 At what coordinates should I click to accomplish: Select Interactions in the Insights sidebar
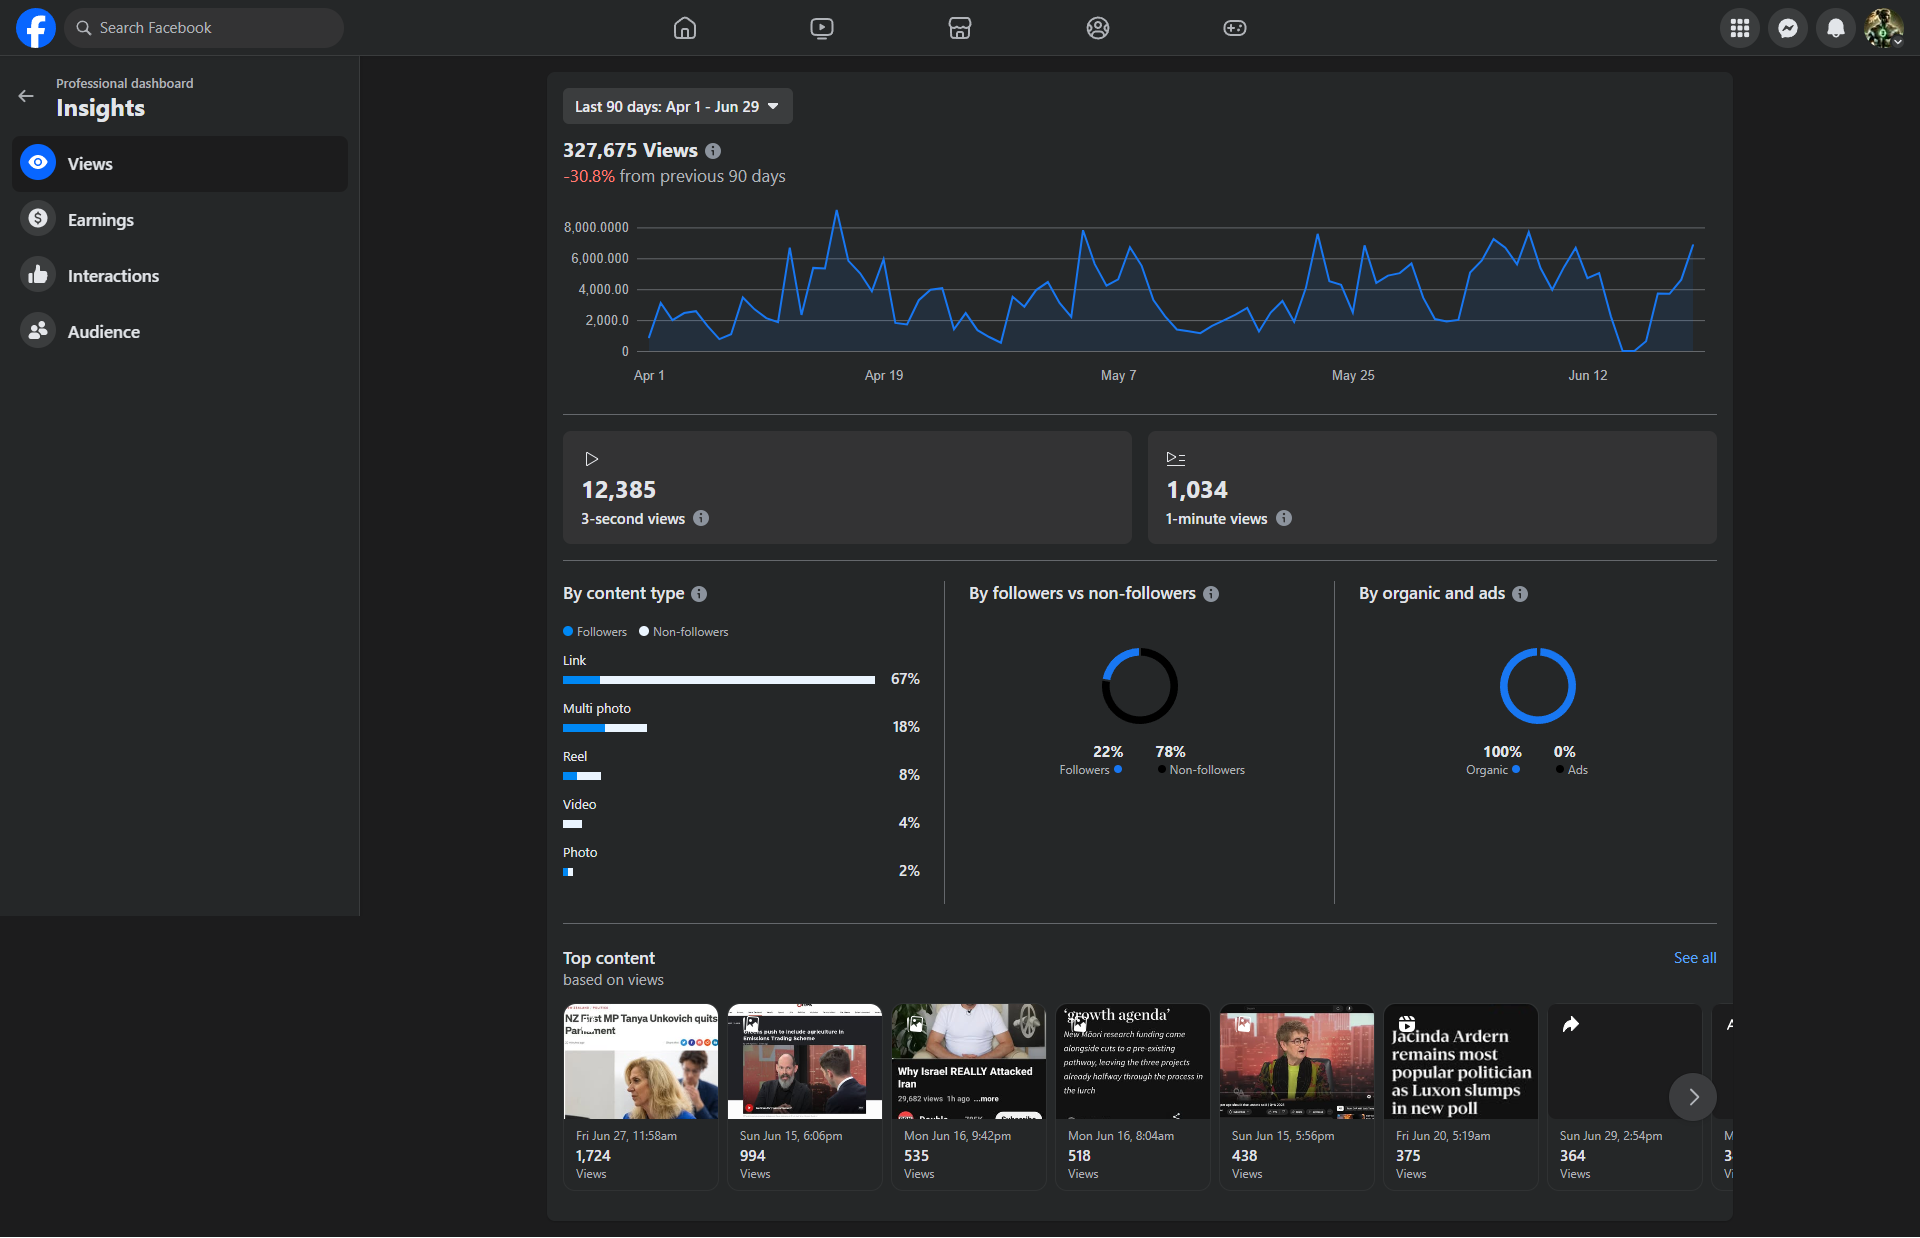113,276
